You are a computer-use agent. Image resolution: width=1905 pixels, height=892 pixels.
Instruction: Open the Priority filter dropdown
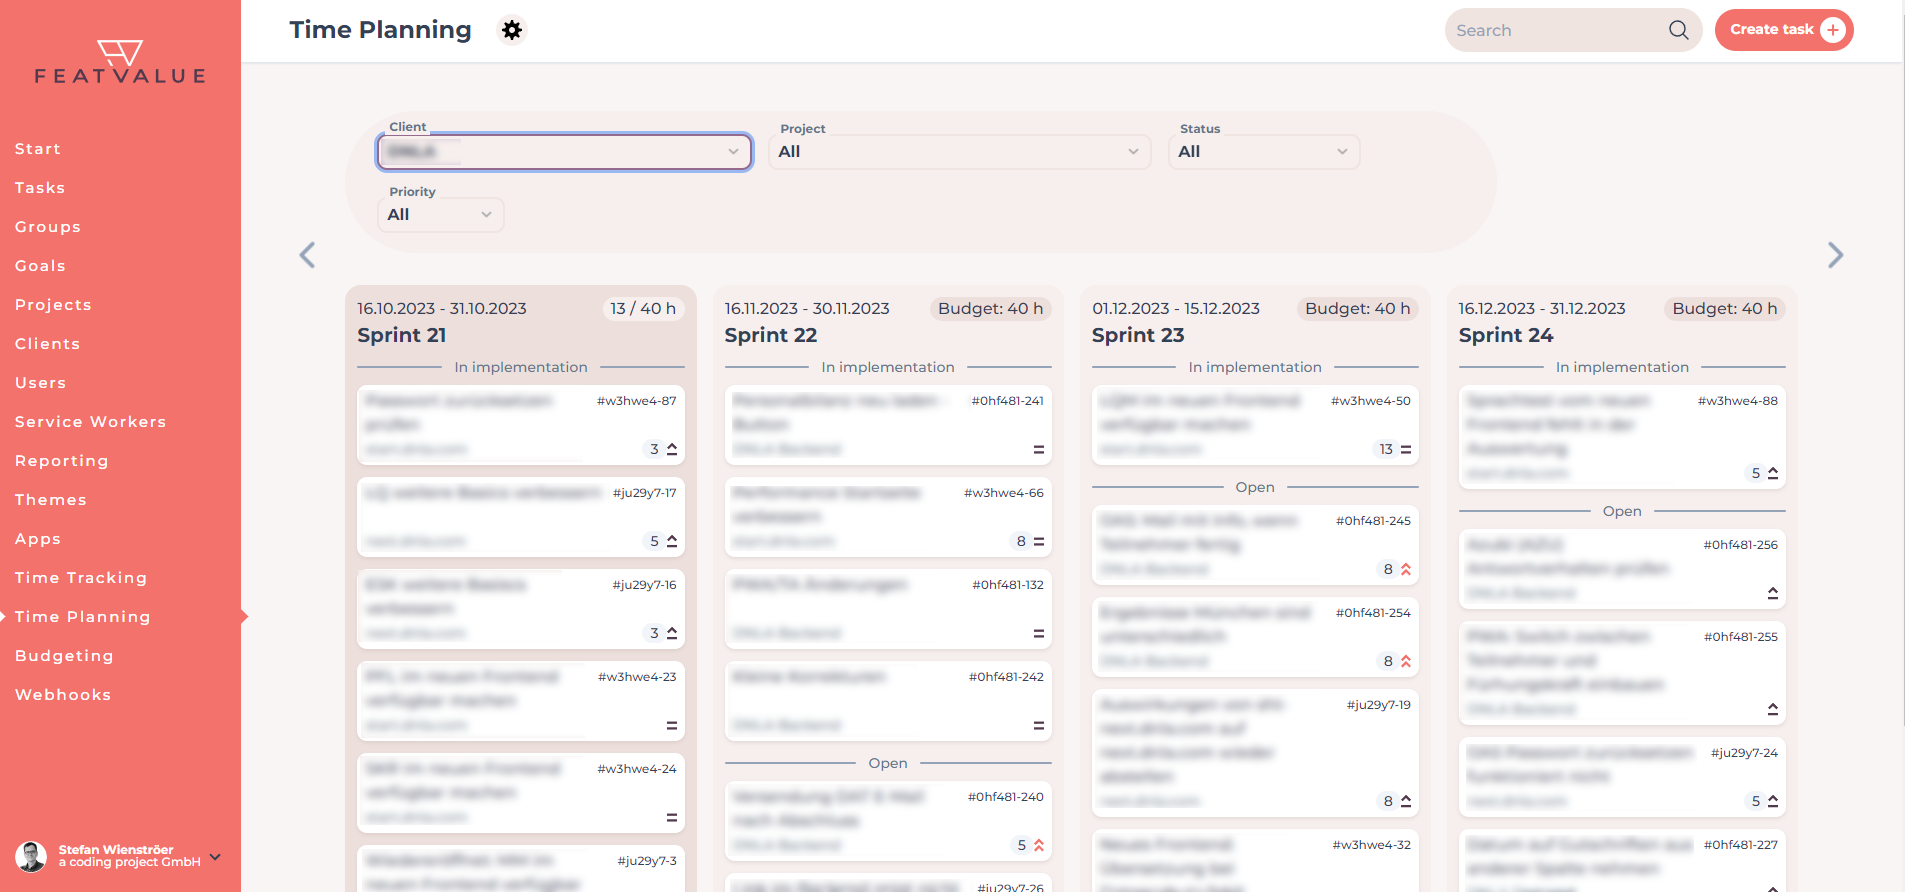point(440,214)
